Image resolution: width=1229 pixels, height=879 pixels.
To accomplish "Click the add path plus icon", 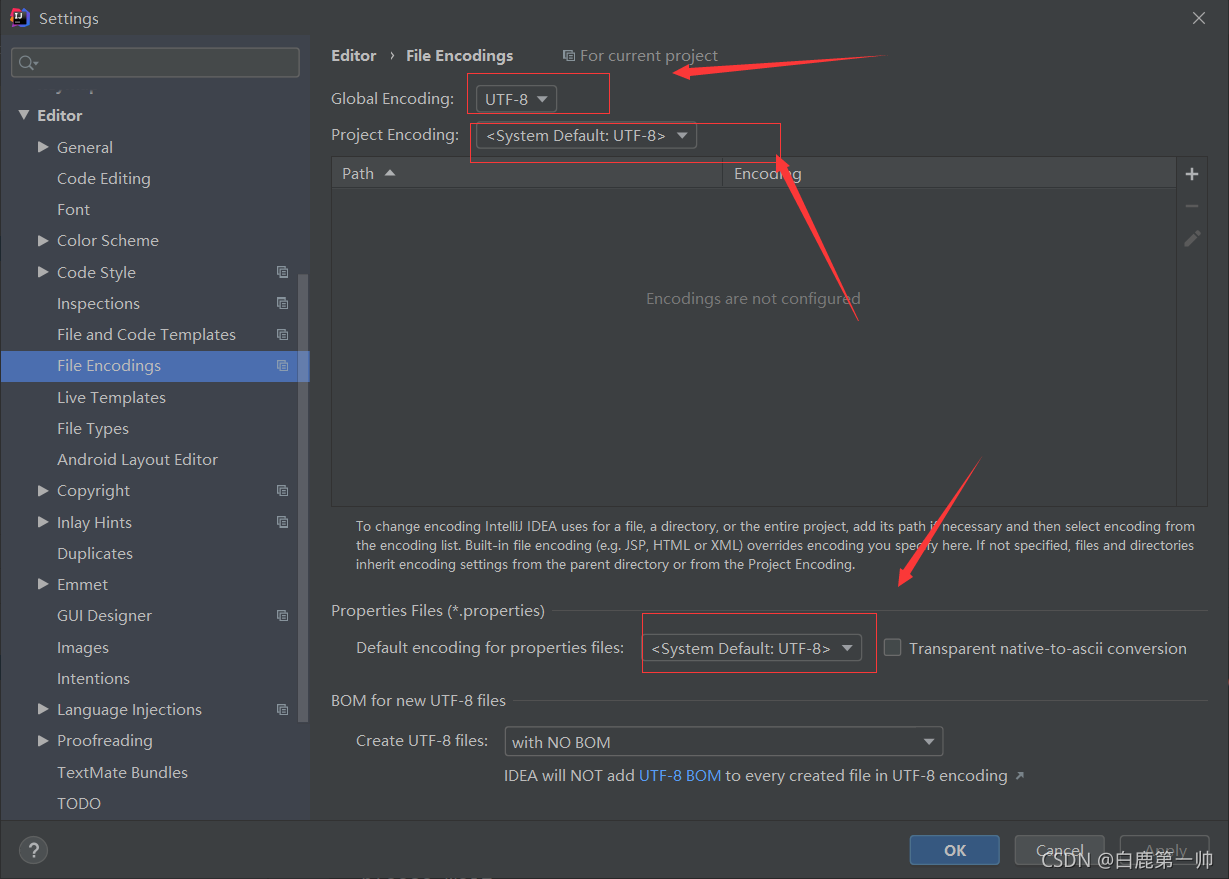I will [1192, 174].
